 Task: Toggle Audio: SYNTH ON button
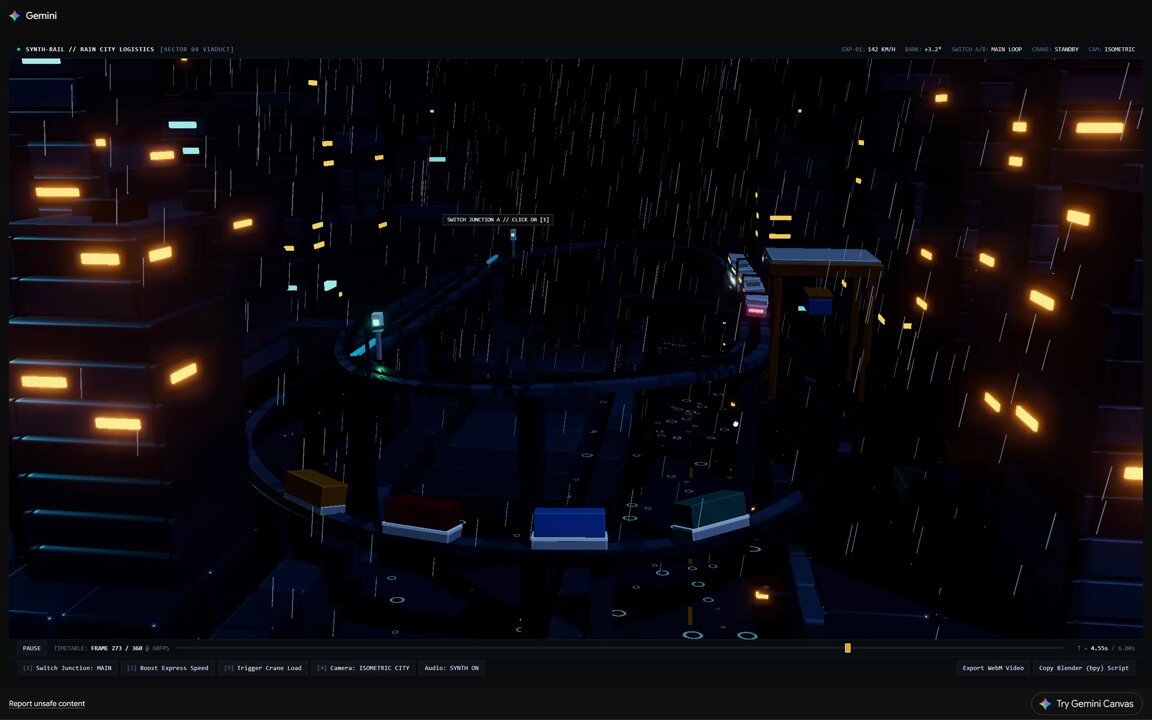click(x=451, y=668)
